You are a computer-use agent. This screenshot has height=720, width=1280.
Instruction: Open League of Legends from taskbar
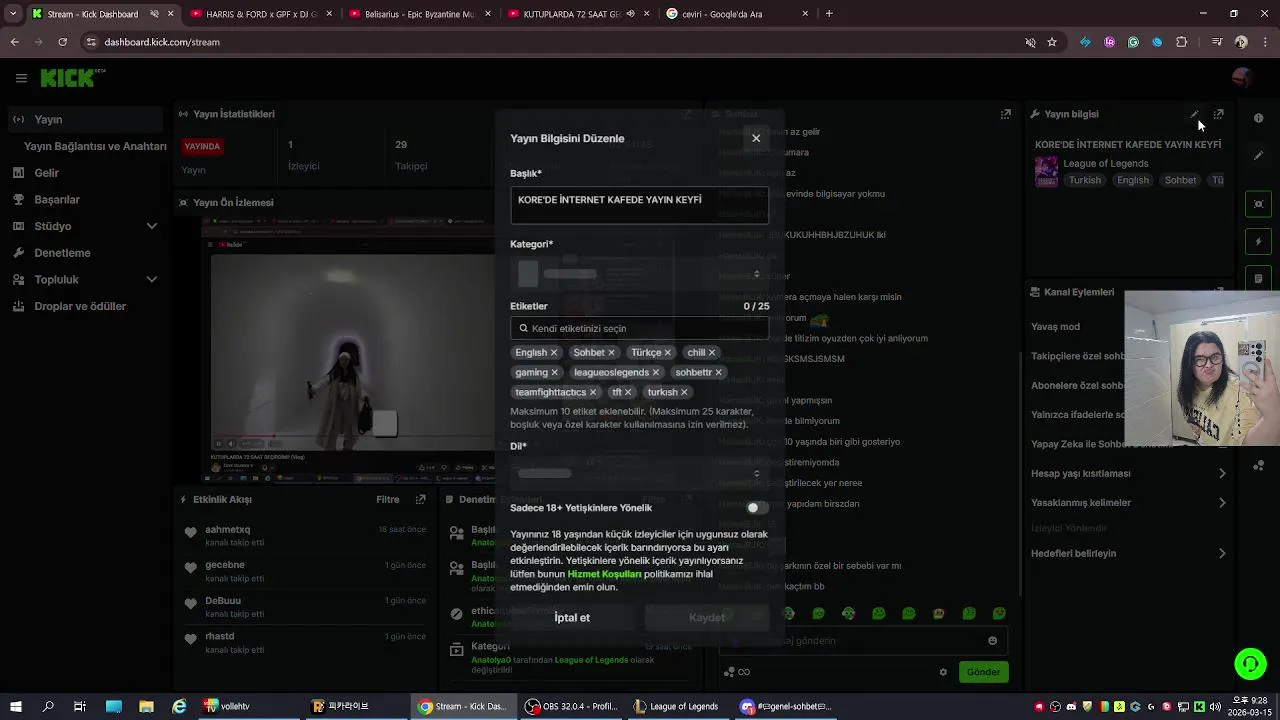pos(677,706)
